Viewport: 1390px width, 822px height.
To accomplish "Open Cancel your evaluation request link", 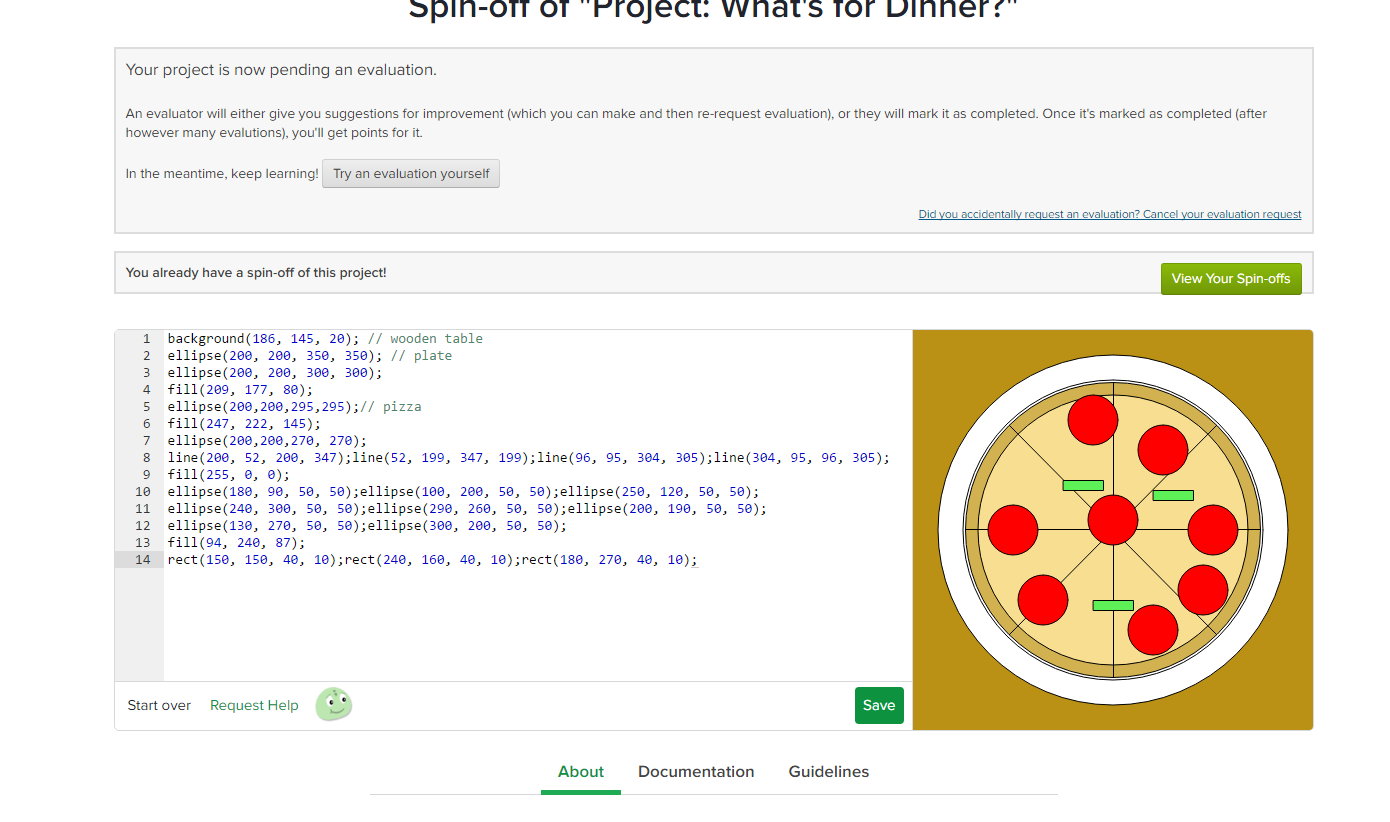I will tap(1110, 213).
